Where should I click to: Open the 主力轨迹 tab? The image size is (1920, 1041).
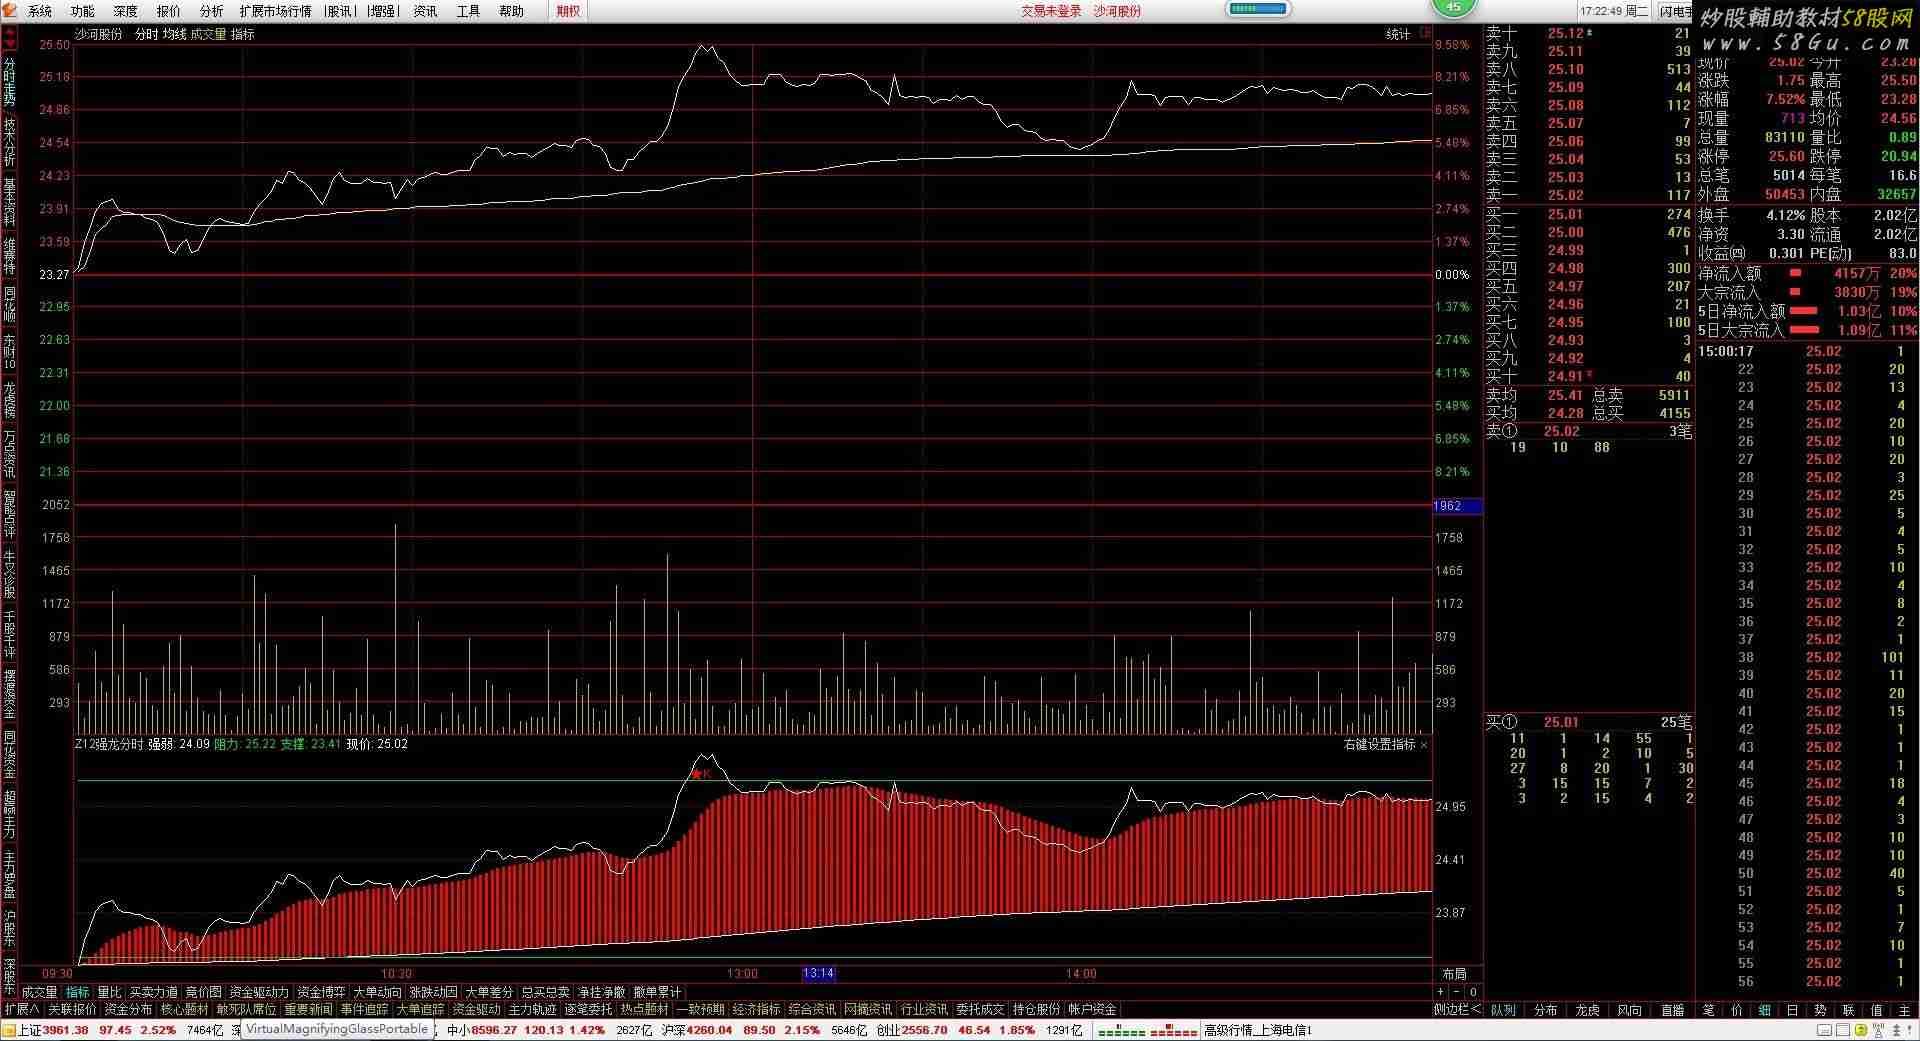click(x=532, y=1009)
